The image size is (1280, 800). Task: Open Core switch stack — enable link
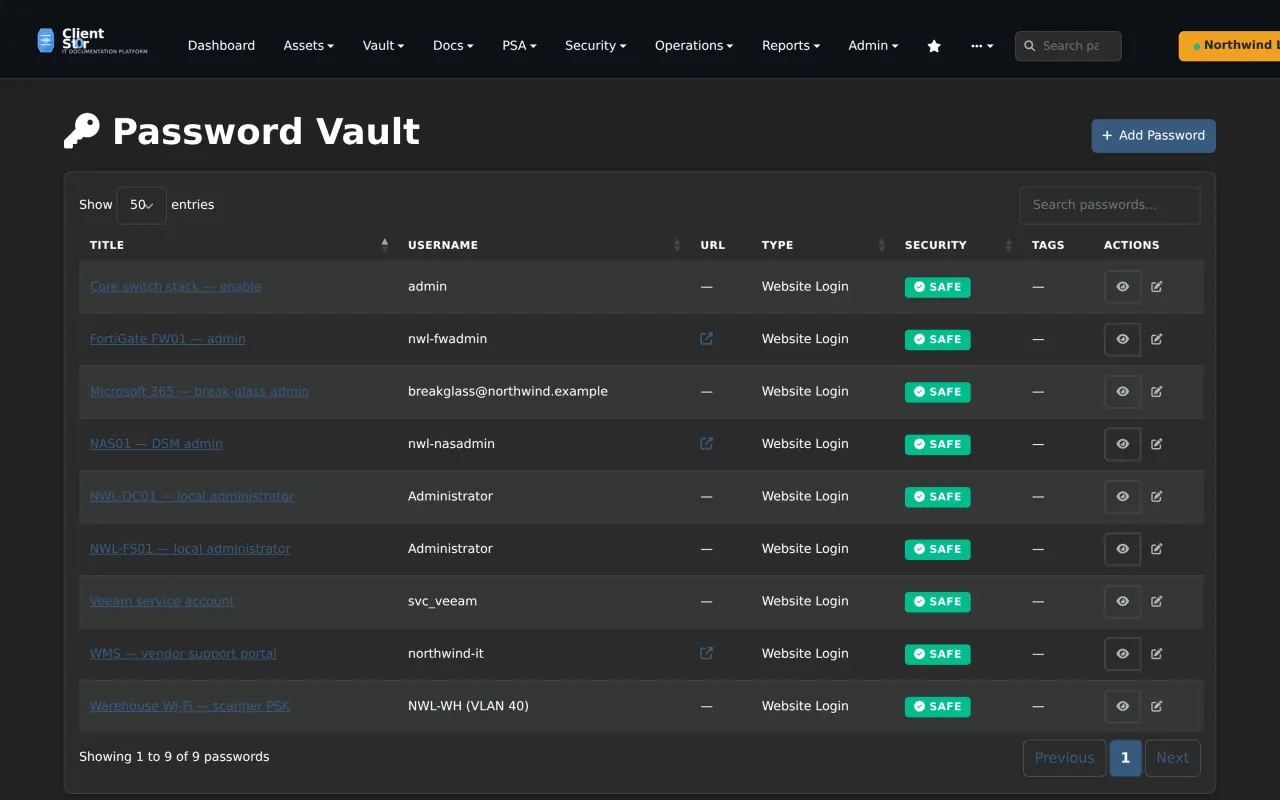coord(176,287)
